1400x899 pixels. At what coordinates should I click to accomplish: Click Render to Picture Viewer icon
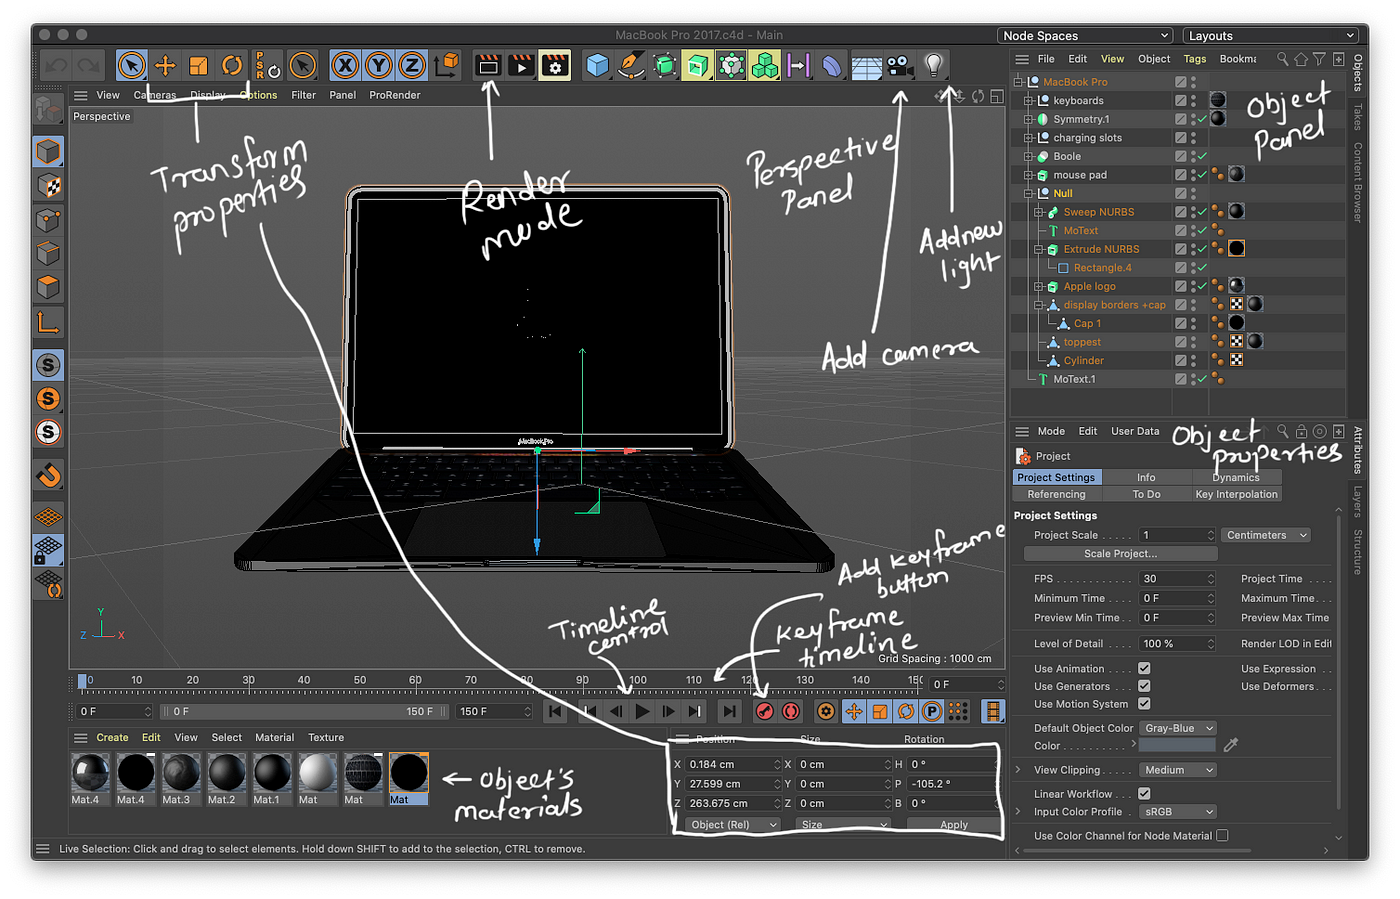pyautogui.click(x=521, y=66)
